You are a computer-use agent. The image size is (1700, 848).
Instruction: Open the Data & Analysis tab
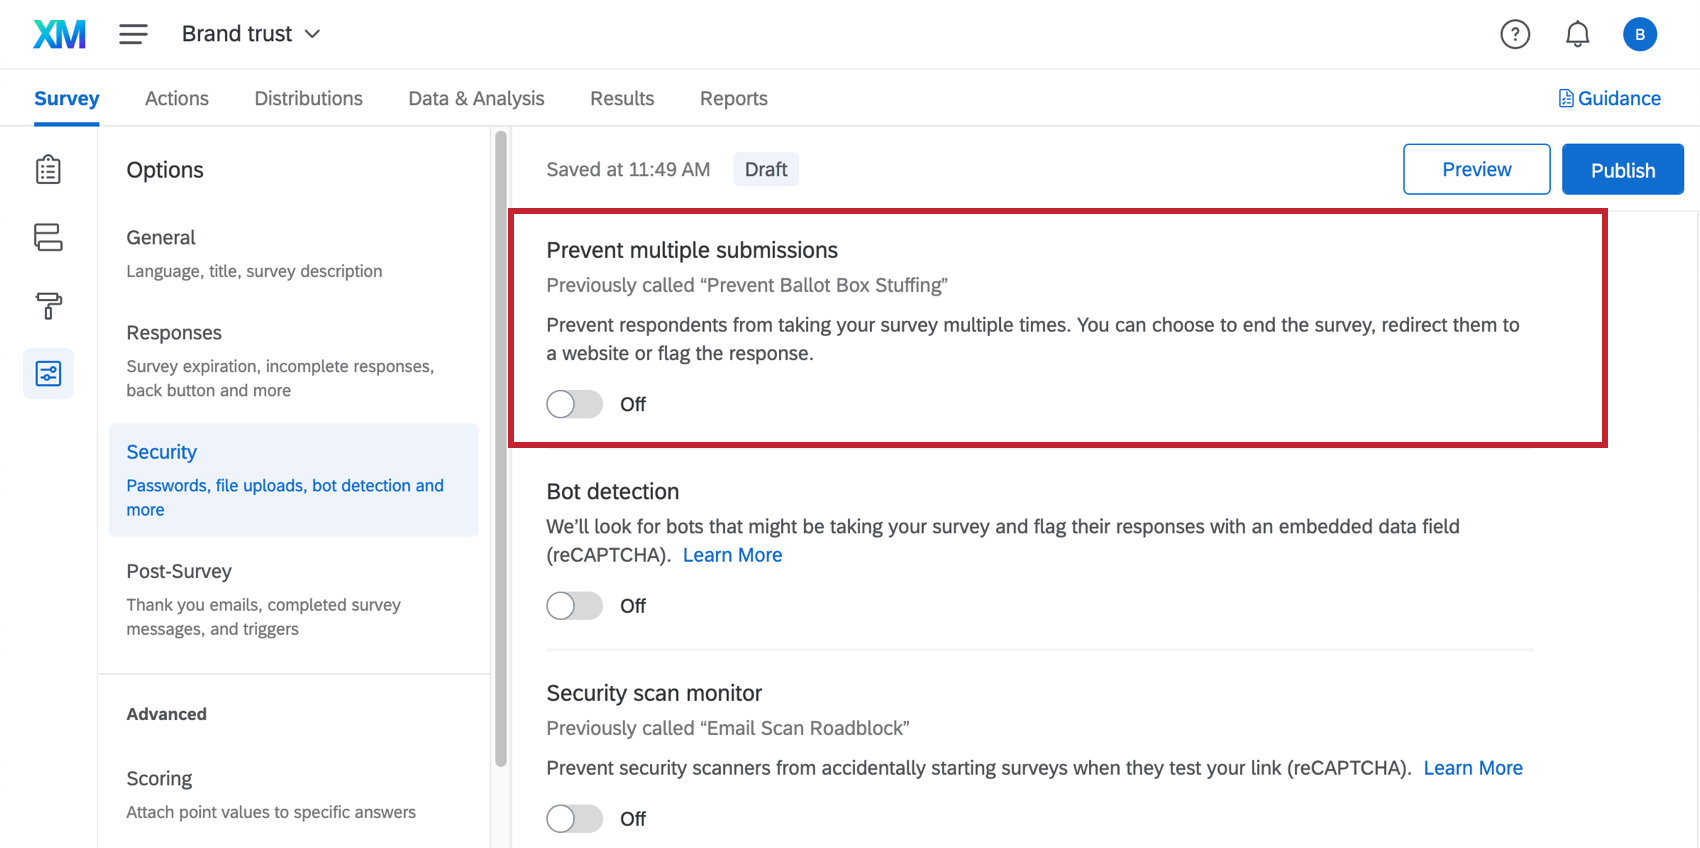click(476, 98)
